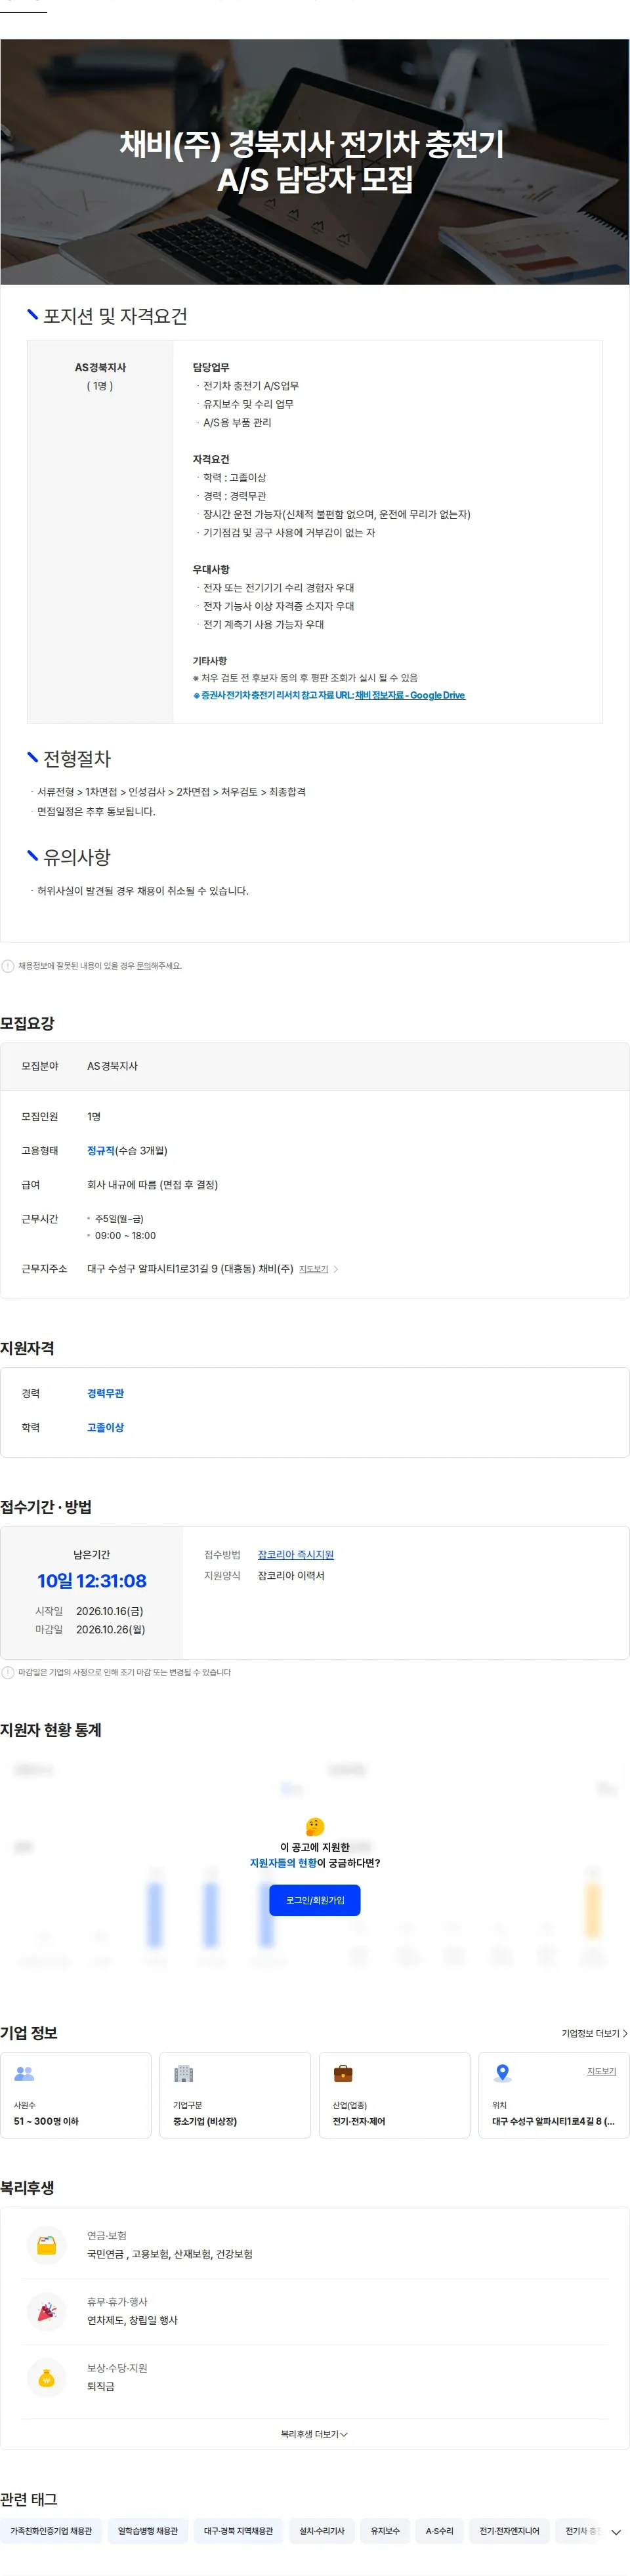Click the 회사 내규에 따름 salary text
Screen dimensions: 630x2576
[152, 1185]
